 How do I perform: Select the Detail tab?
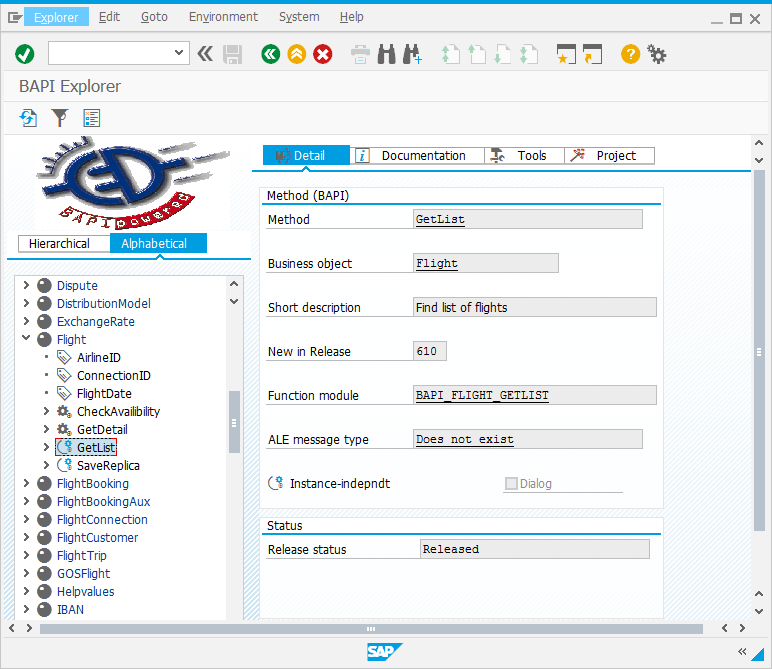(306, 156)
